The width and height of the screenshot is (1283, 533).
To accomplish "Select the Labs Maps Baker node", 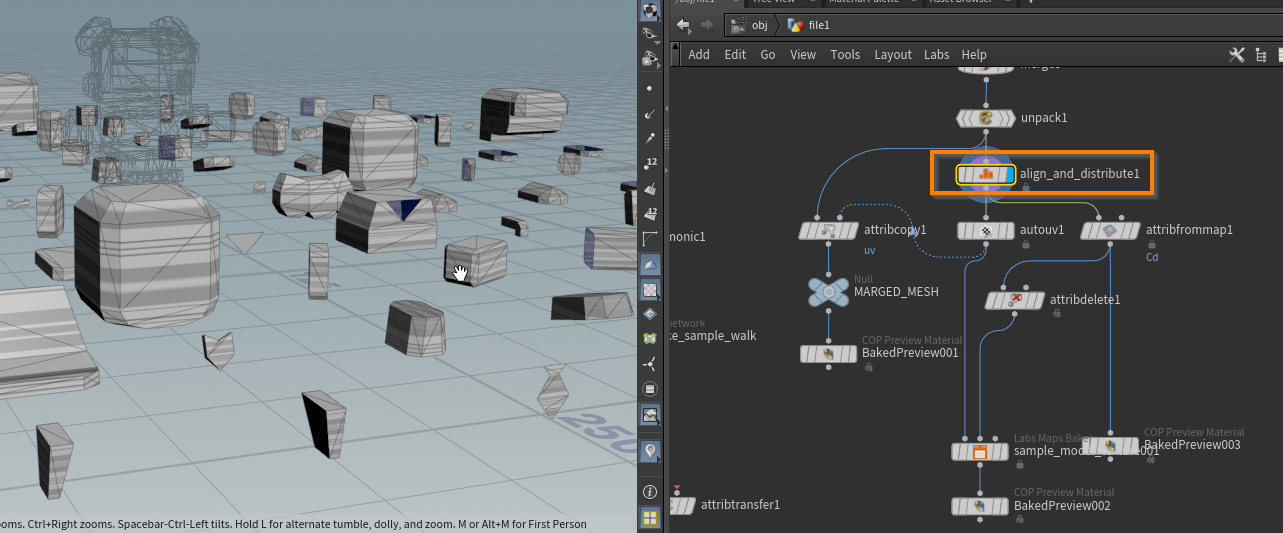I will point(980,452).
